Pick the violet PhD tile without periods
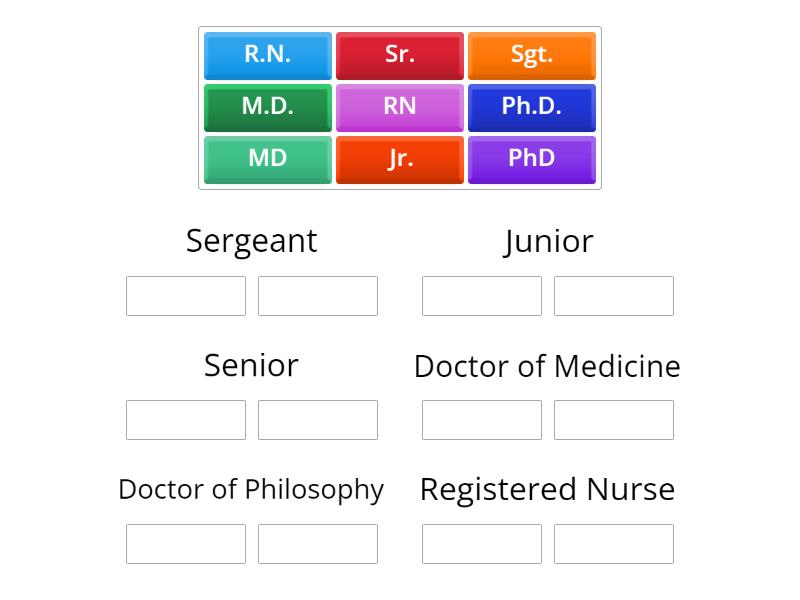800x600 pixels. pyautogui.click(x=531, y=159)
